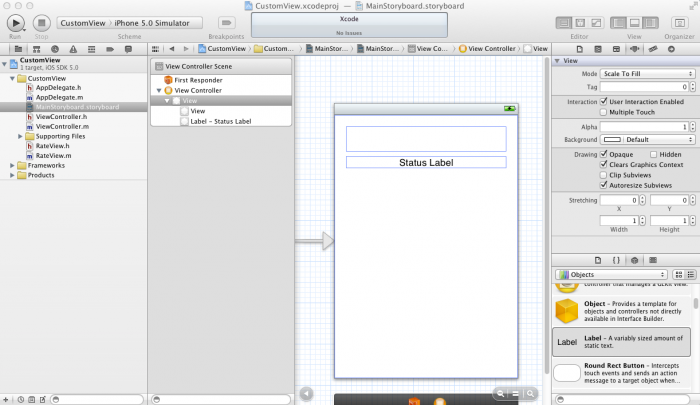
Task: Enable the Hidden checkbox
Action: (654, 154)
